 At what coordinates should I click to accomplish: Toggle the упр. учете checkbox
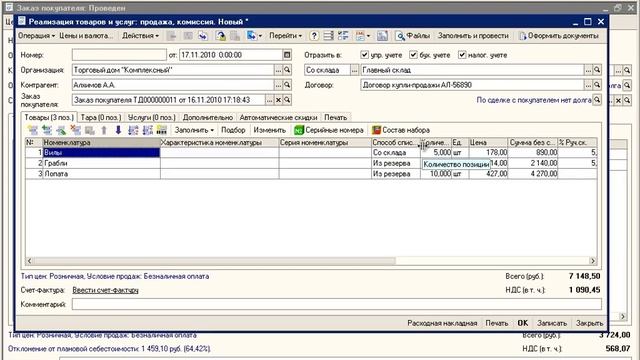pos(364,55)
